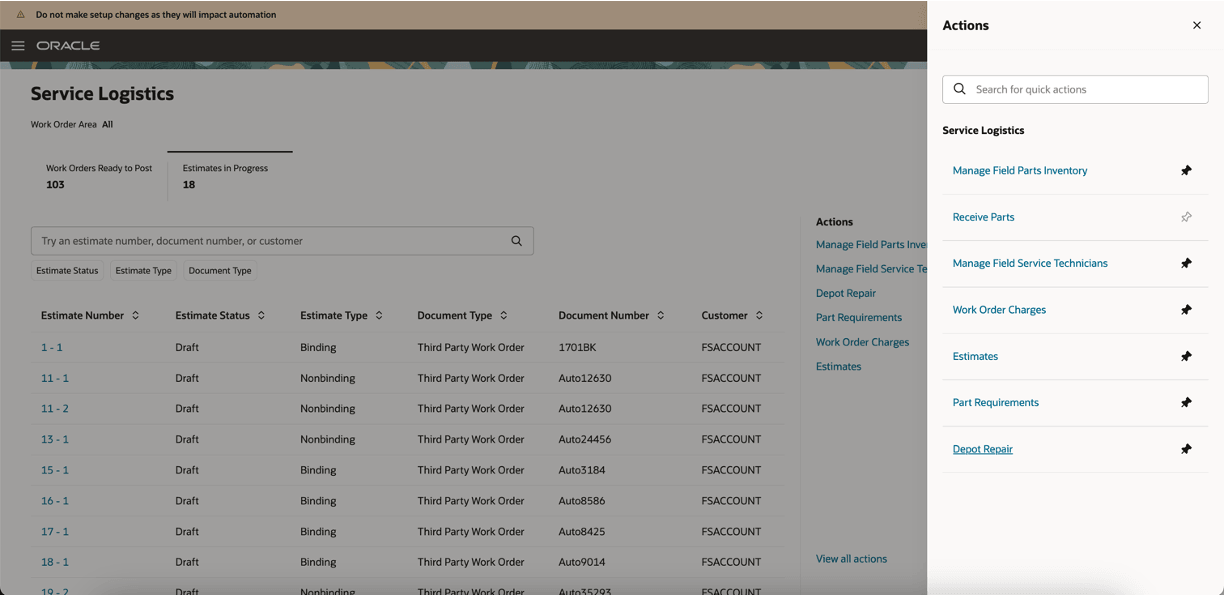Viewport: 1224px width, 596px height.
Task: Open the Estimate Status filter
Action: point(66,270)
